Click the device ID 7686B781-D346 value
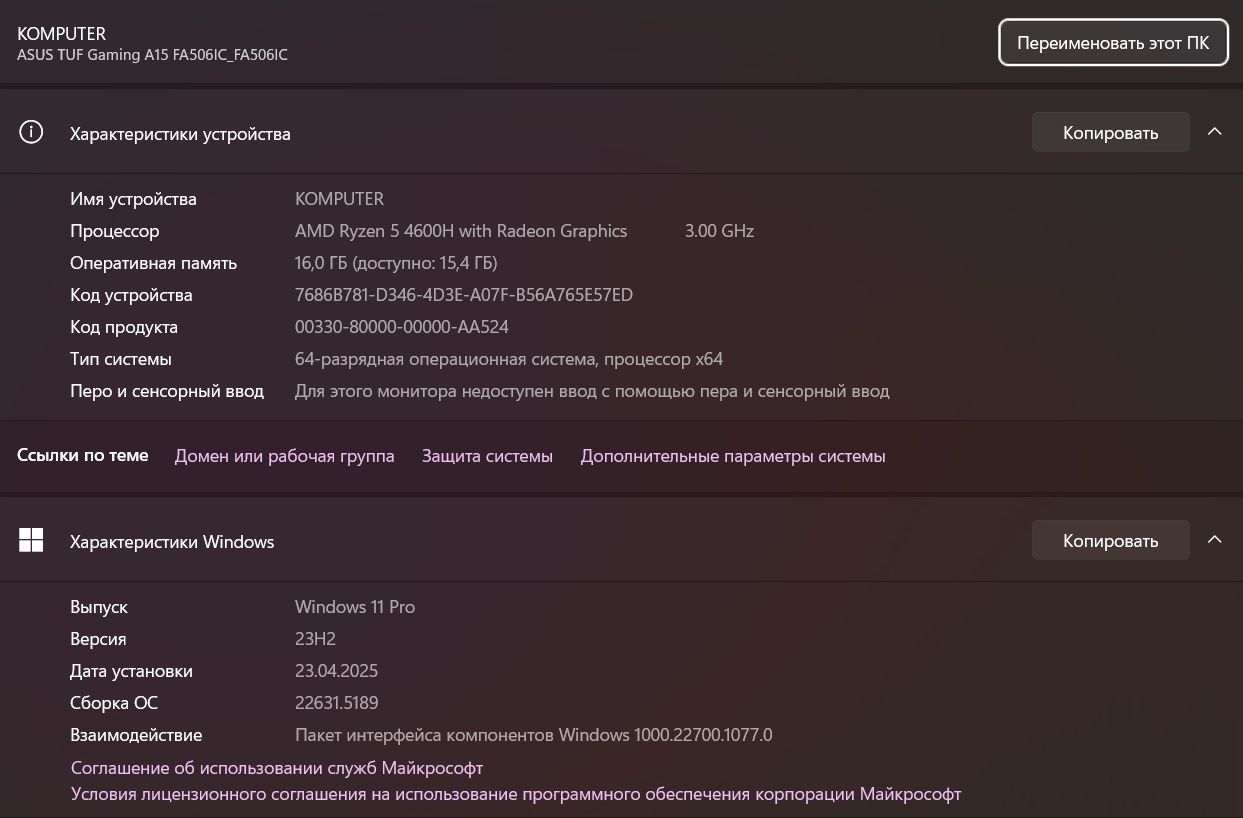Image resolution: width=1243 pixels, height=818 pixels. [464, 295]
